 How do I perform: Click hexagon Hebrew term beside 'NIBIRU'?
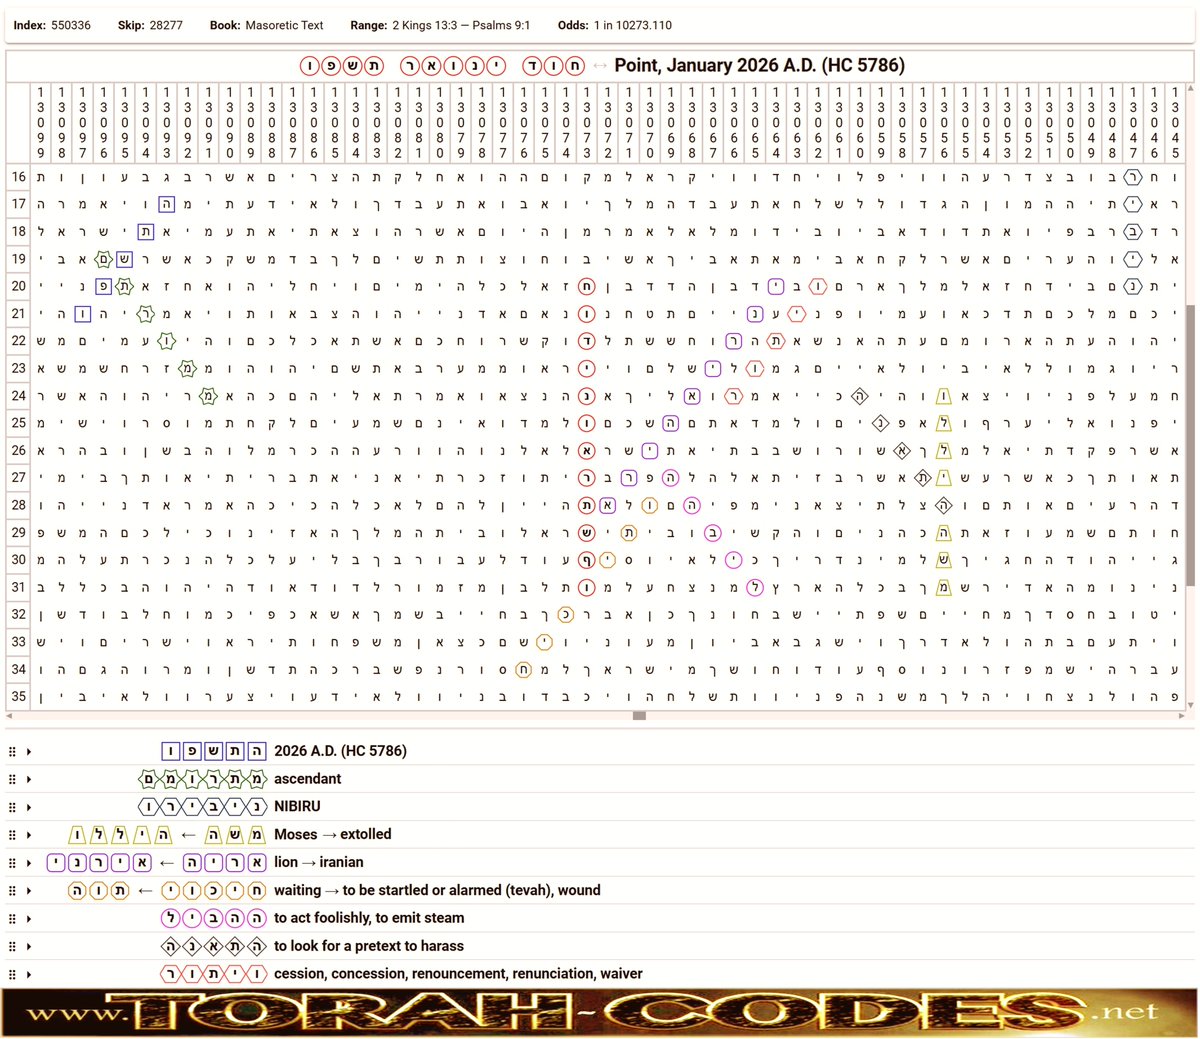coord(202,807)
